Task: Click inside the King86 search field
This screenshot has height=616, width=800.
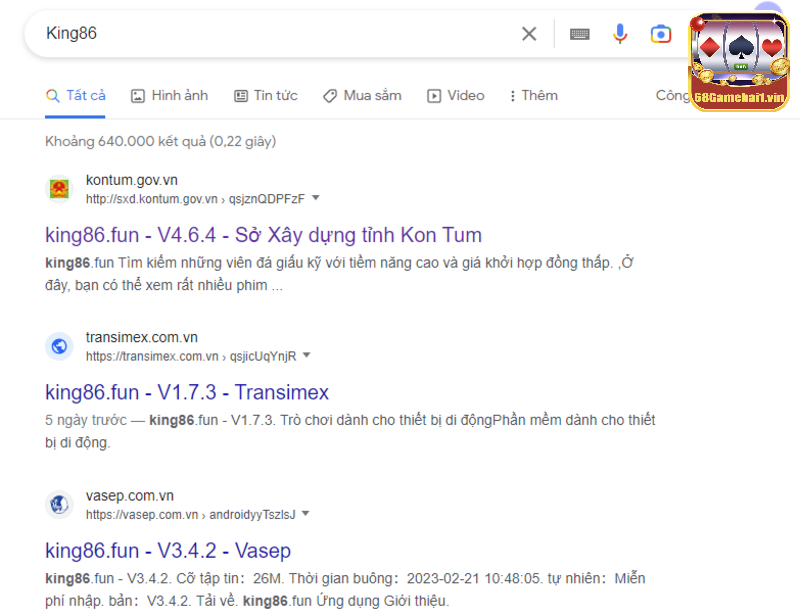Action: point(276,34)
